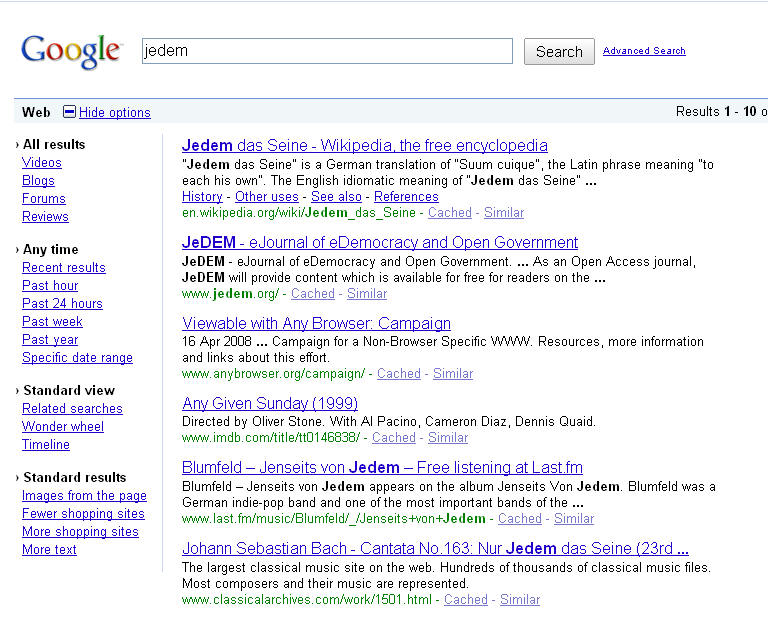Screen dimensions: 768x619
Task: Open 'Any Given Sunday (1999)' result
Action: point(270,404)
